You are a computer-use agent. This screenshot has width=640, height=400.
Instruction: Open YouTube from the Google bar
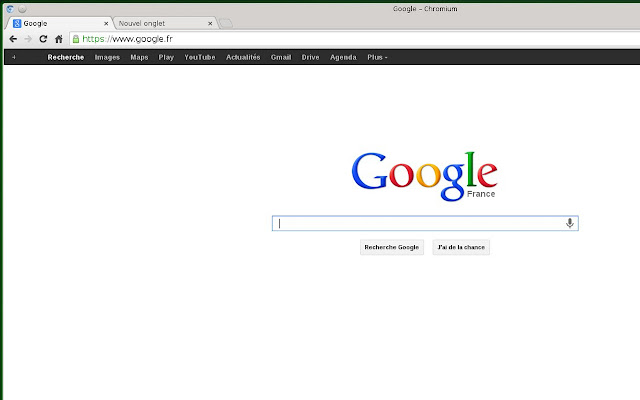coord(200,57)
